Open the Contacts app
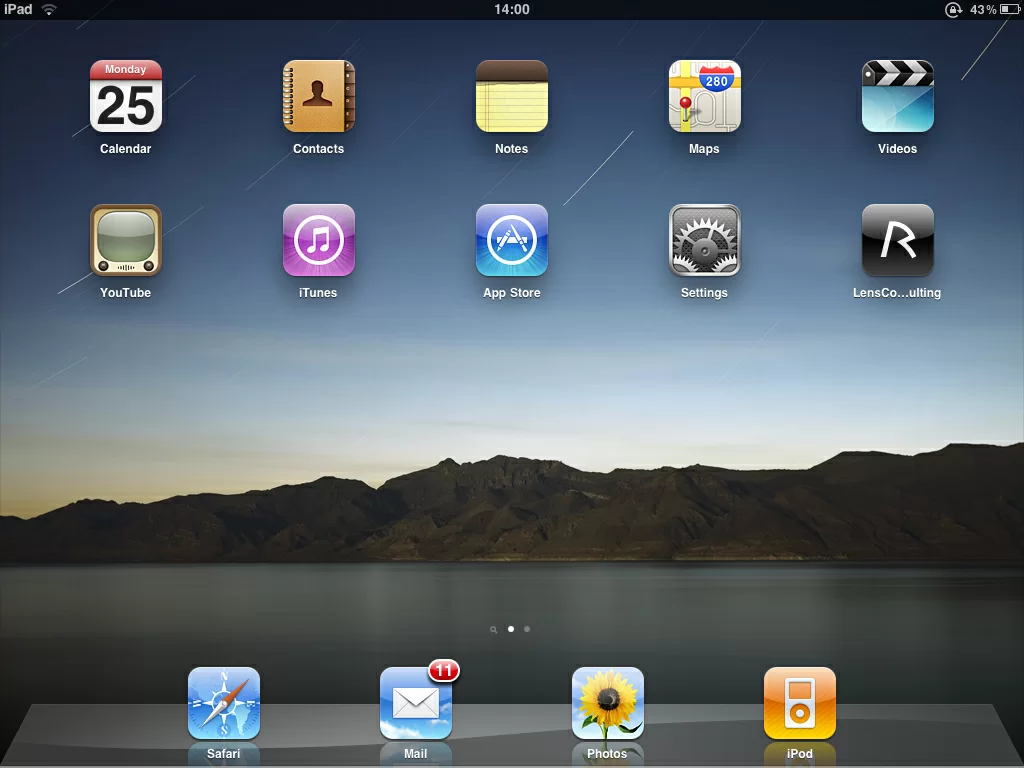This screenshot has width=1024, height=768. (x=319, y=97)
